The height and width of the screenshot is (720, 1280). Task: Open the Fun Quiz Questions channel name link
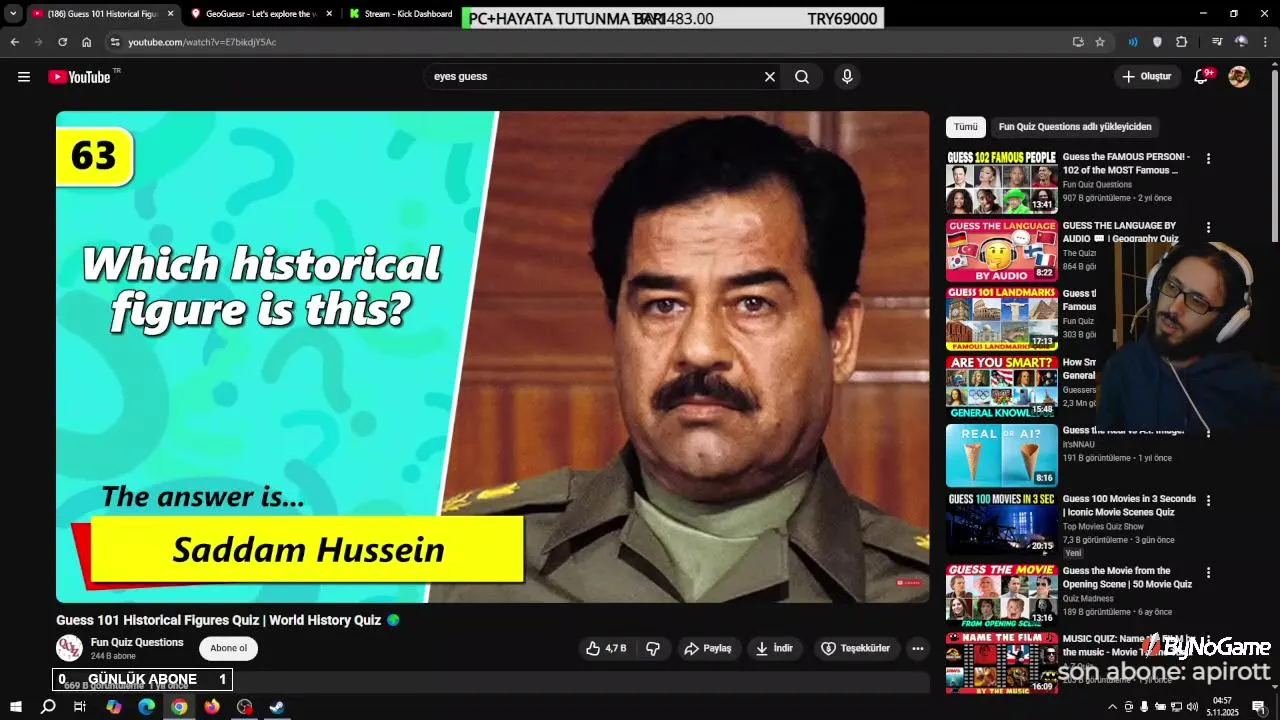coord(137,642)
